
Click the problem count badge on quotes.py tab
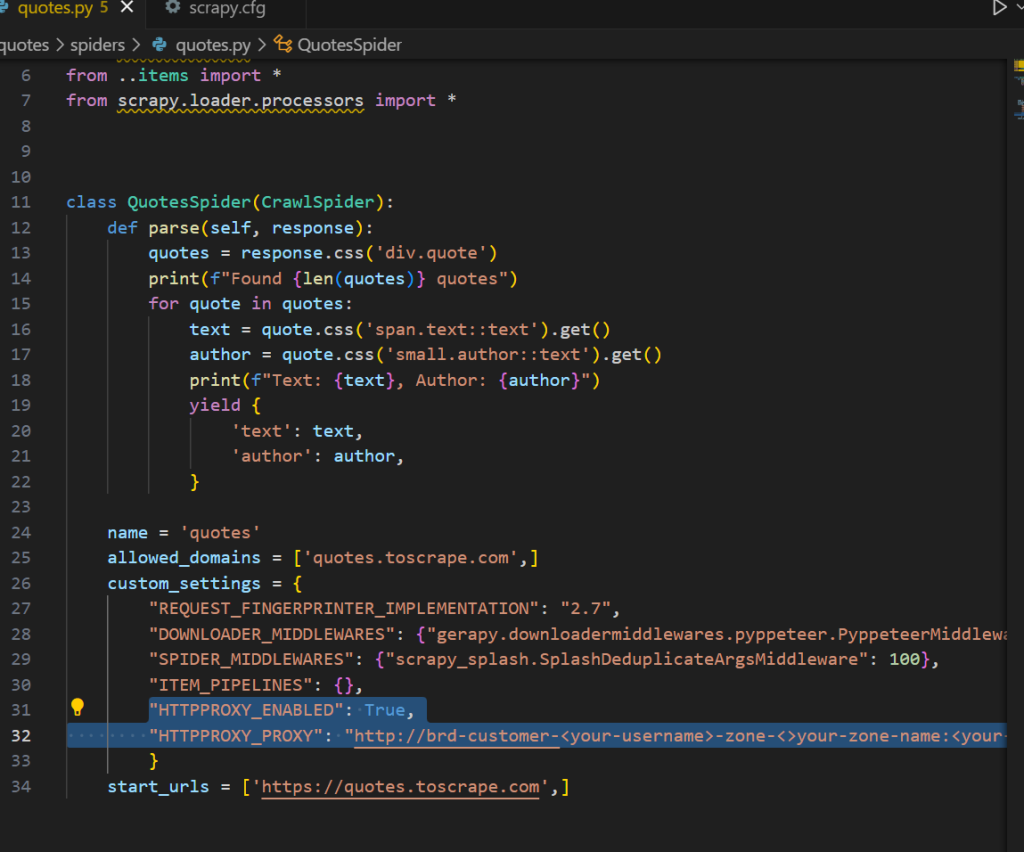[104, 9]
